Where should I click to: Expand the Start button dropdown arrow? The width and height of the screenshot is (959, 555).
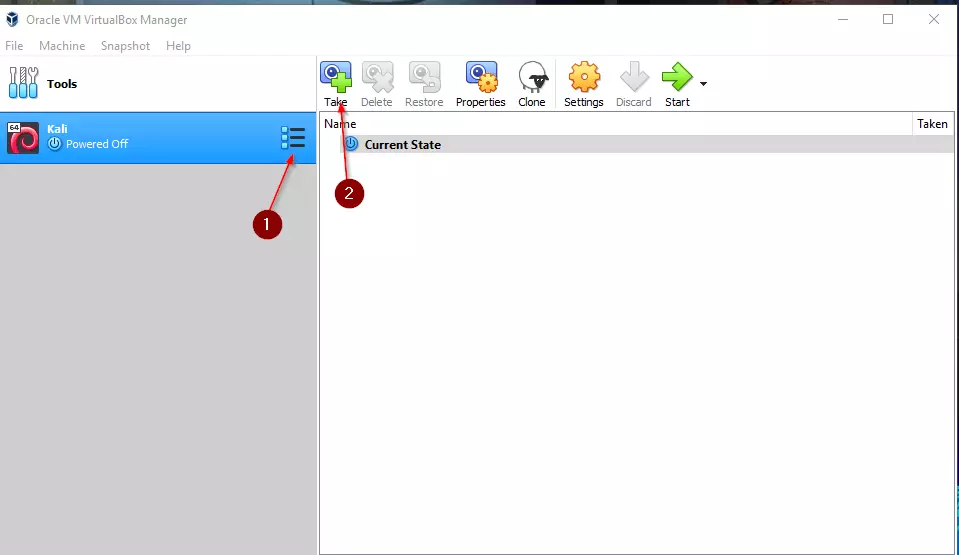(x=704, y=84)
